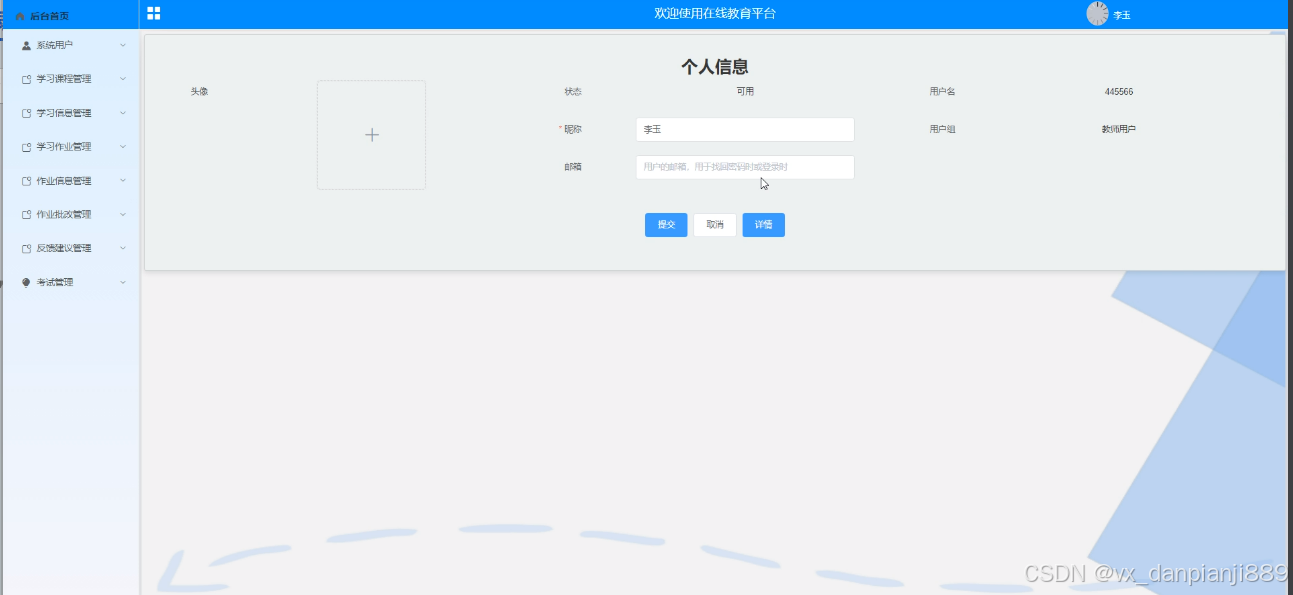Toggle the grid menu icon in header

point(153,13)
